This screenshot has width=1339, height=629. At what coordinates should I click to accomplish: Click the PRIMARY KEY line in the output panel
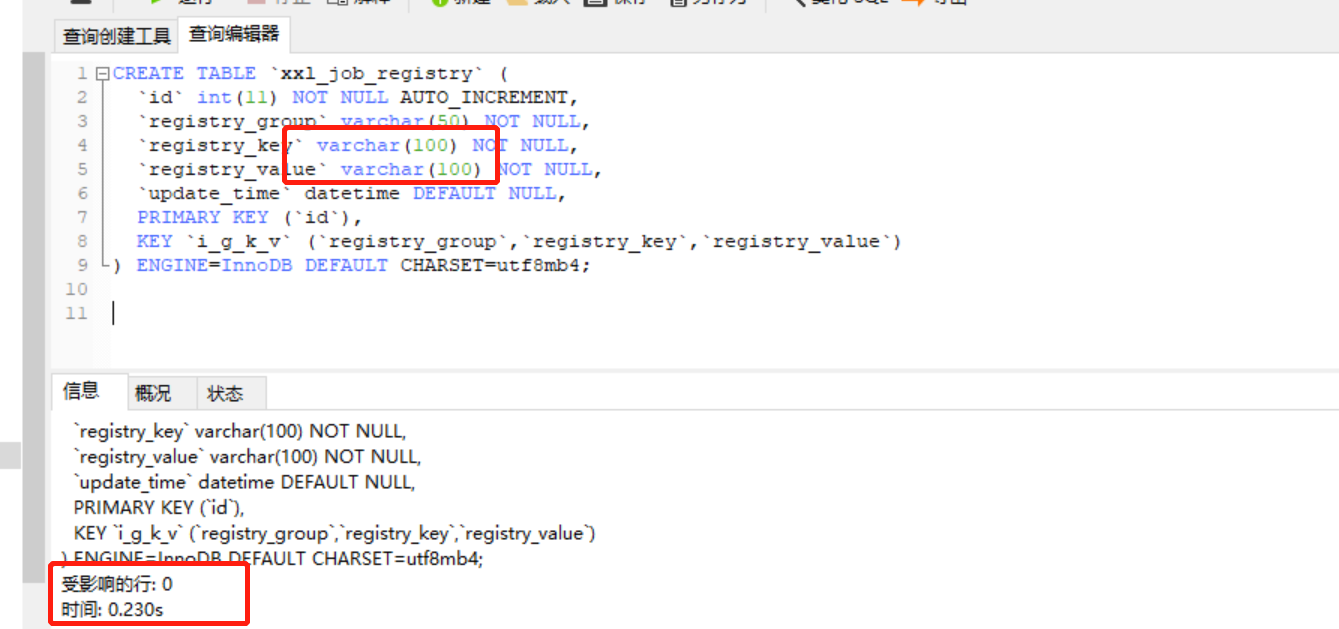click(x=159, y=507)
